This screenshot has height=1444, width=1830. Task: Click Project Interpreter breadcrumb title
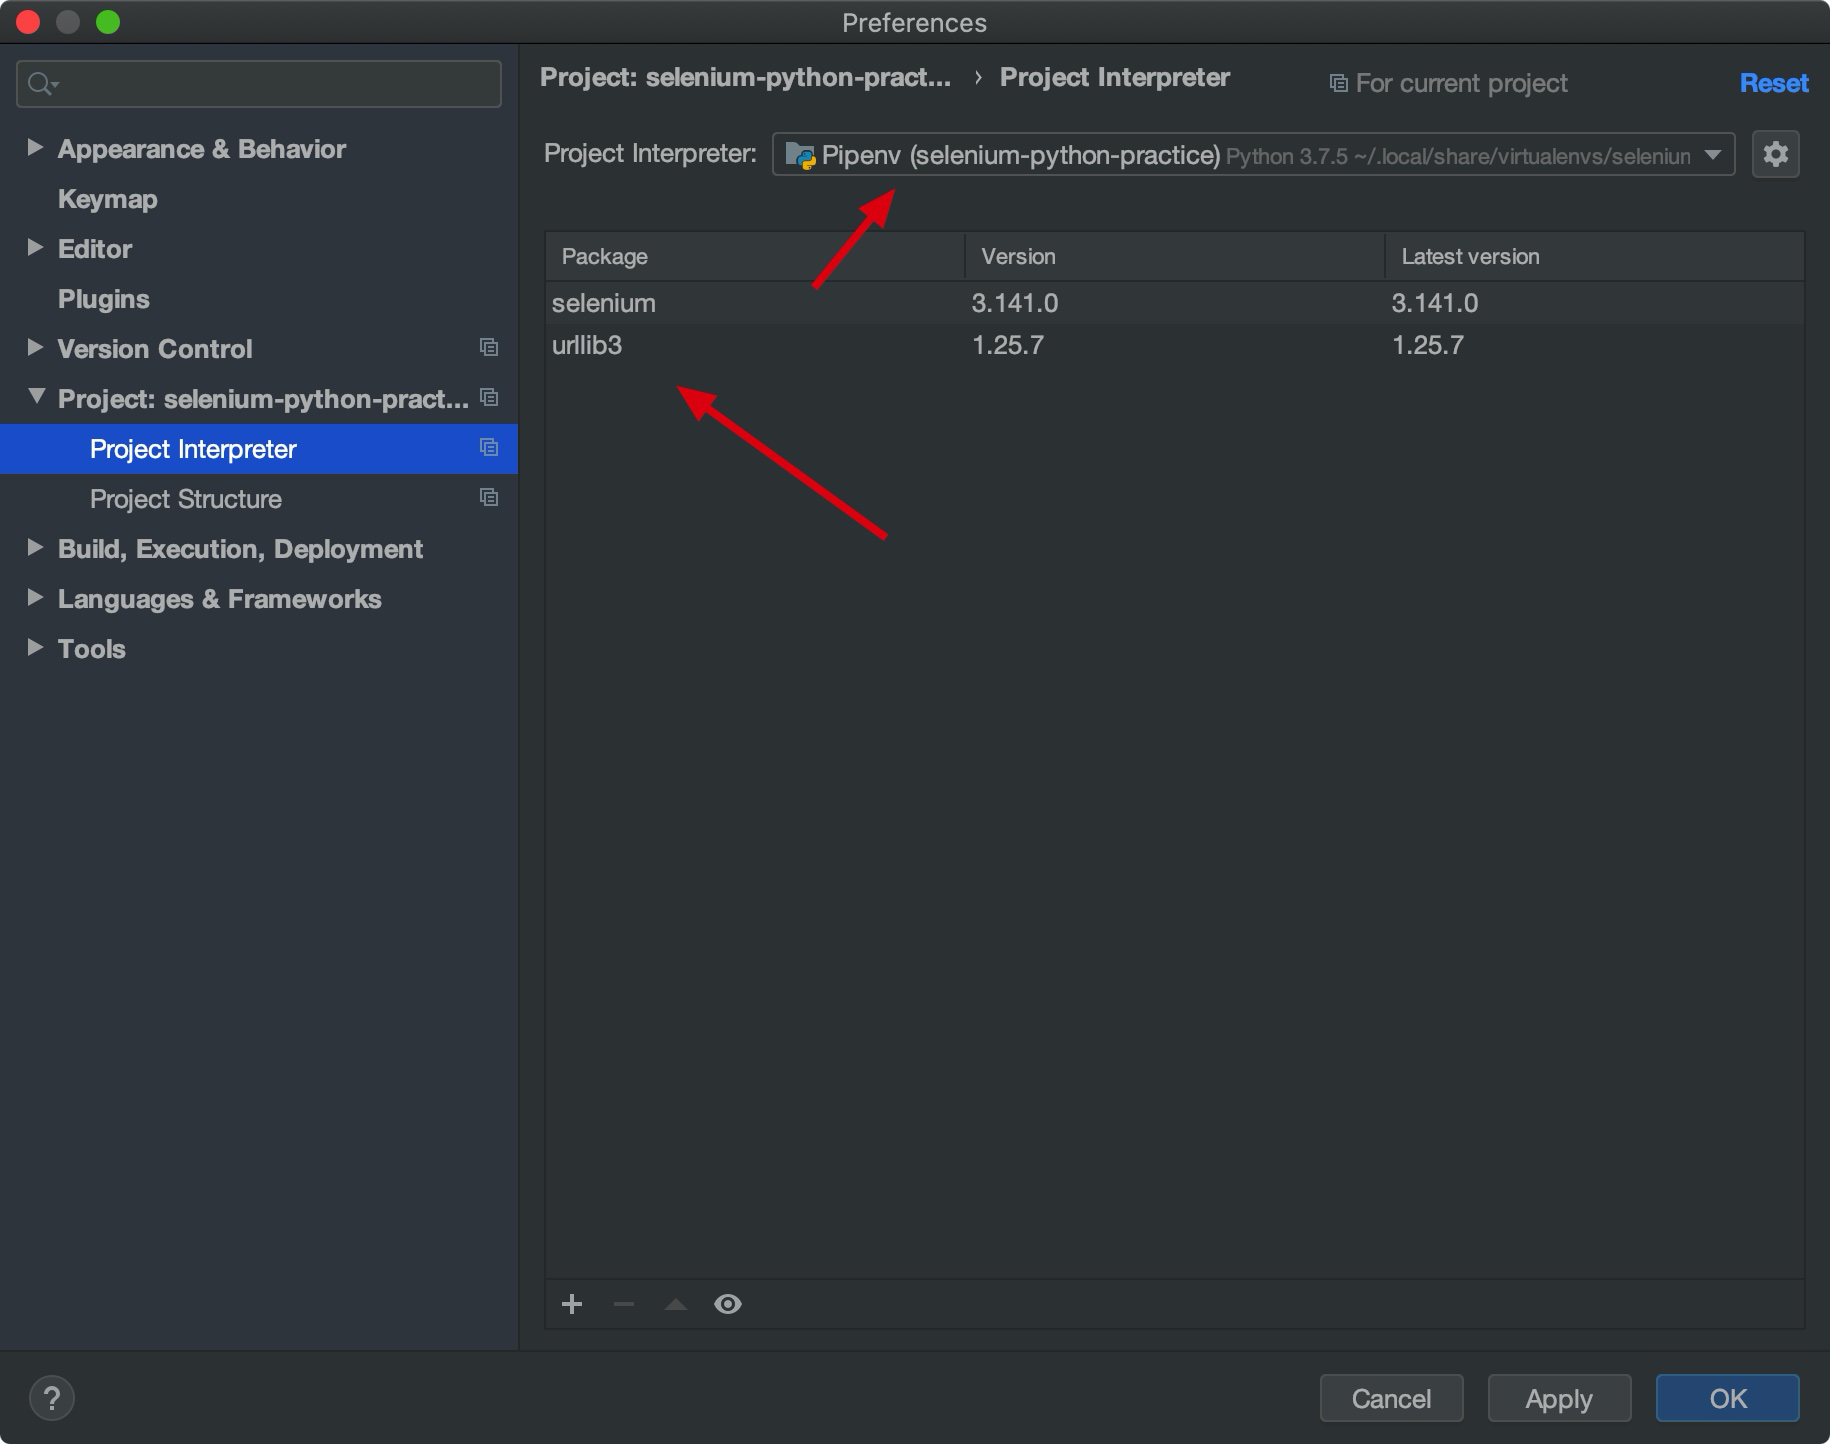(x=1114, y=78)
